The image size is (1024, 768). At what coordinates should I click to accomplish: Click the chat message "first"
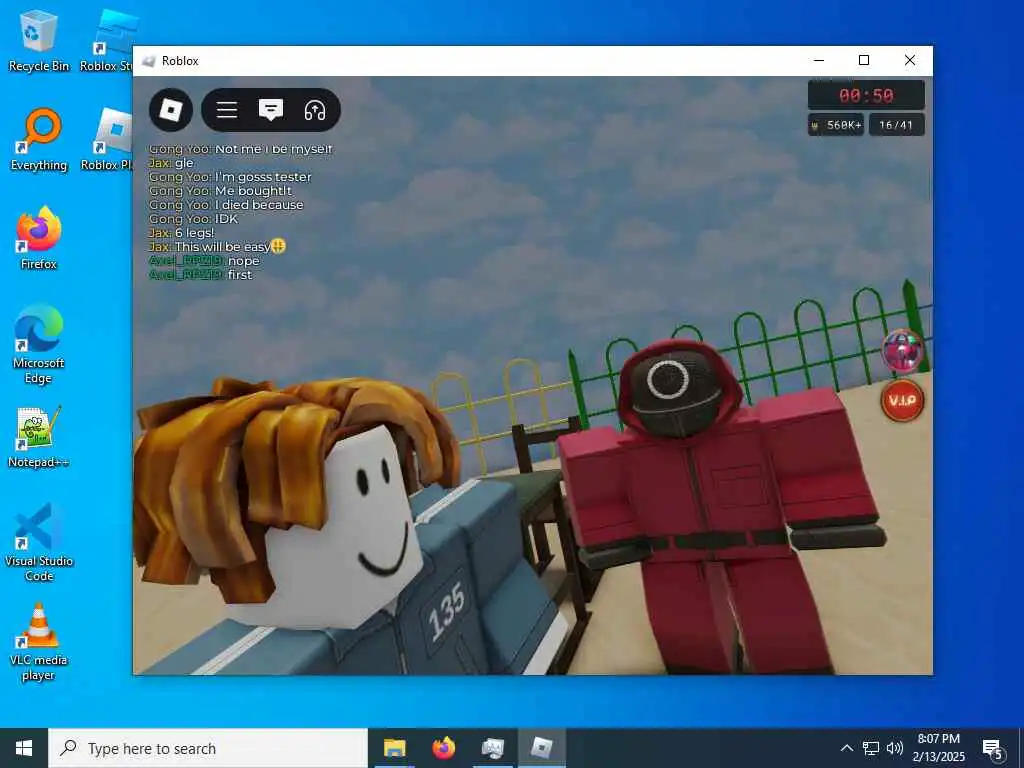[x=200, y=274]
